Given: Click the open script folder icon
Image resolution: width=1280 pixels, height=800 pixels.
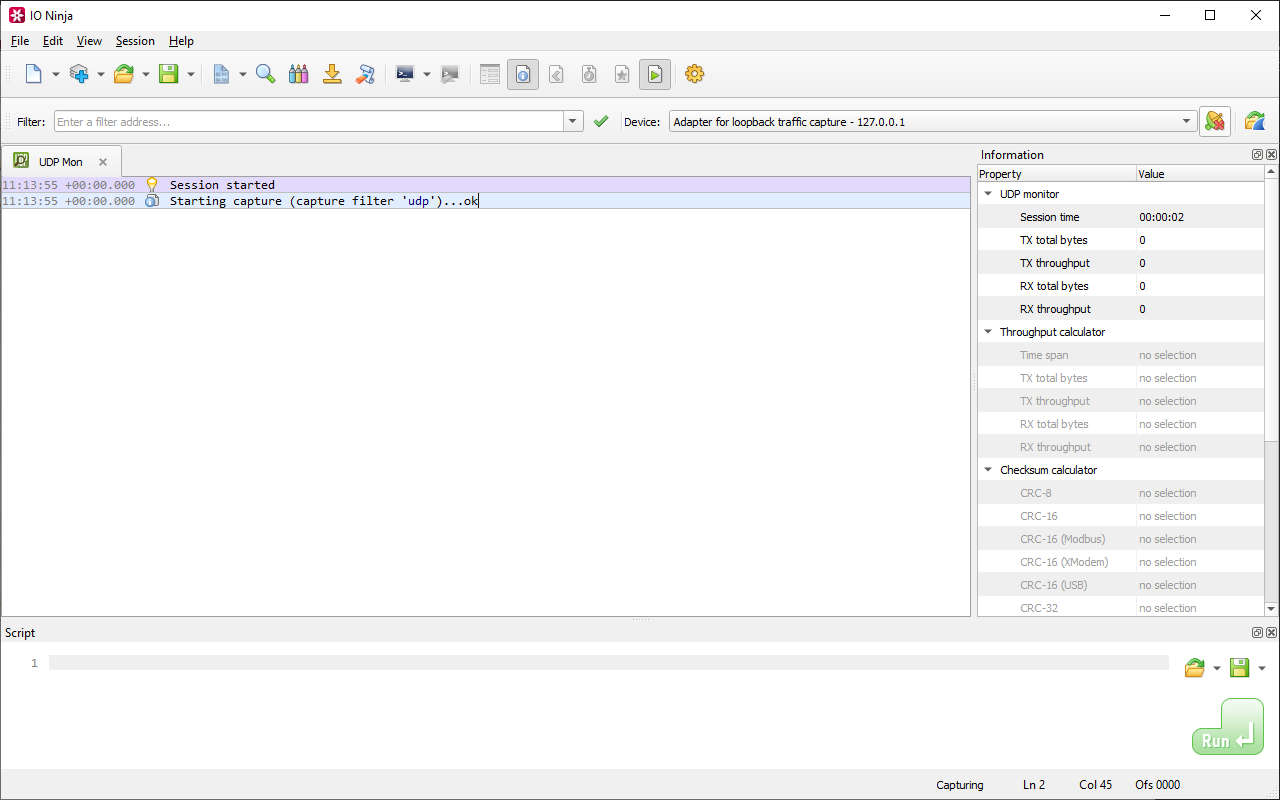Looking at the screenshot, I should tap(1194, 668).
